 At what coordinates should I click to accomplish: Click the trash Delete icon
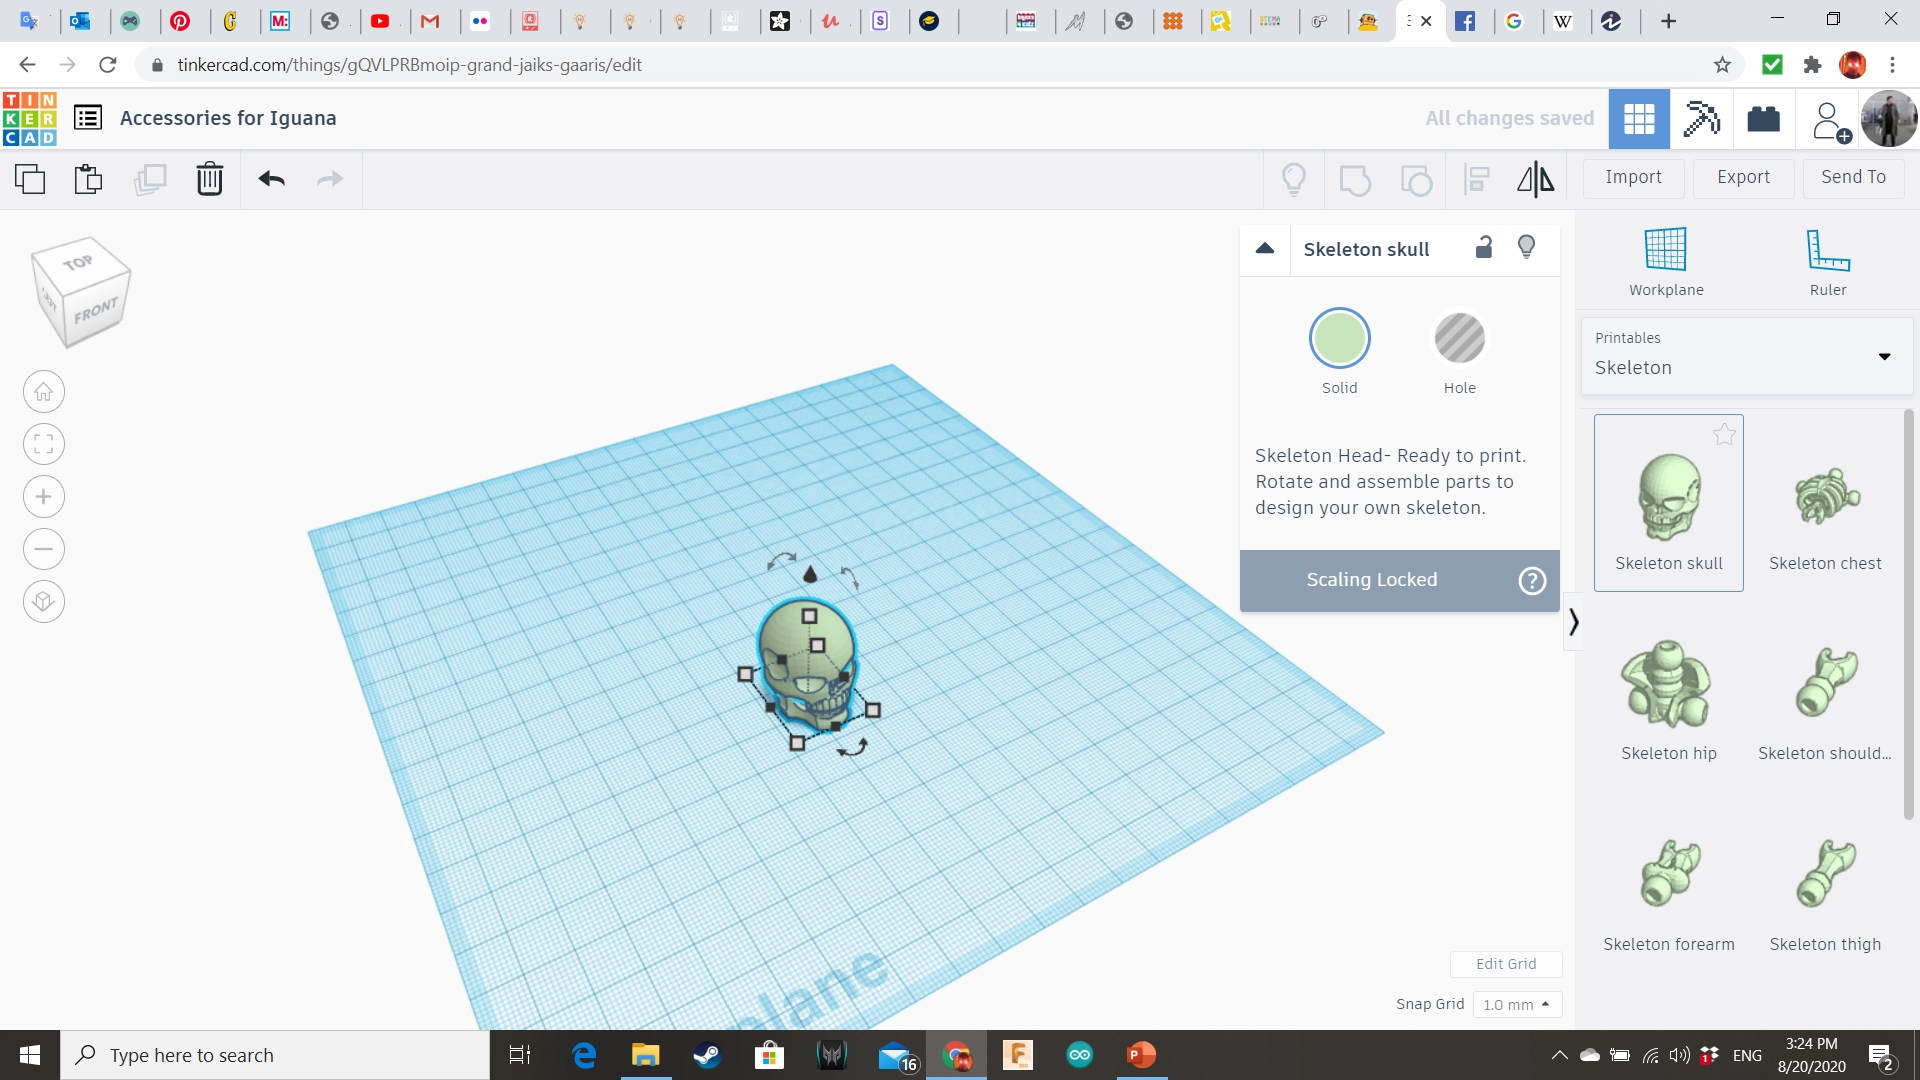click(x=209, y=179)
